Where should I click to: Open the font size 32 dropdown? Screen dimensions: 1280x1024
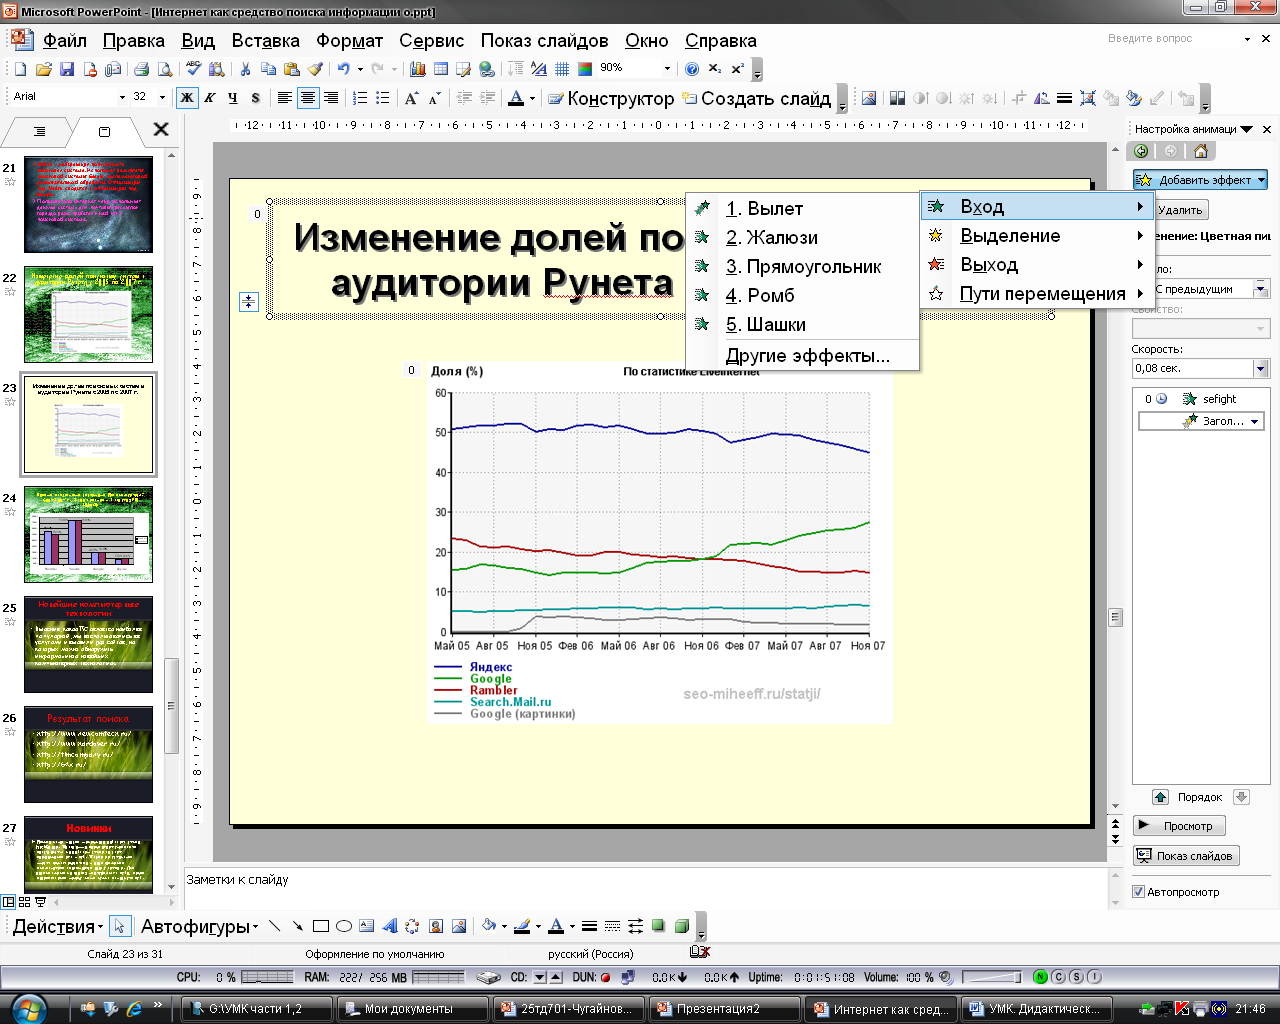[x=162, y=97]
